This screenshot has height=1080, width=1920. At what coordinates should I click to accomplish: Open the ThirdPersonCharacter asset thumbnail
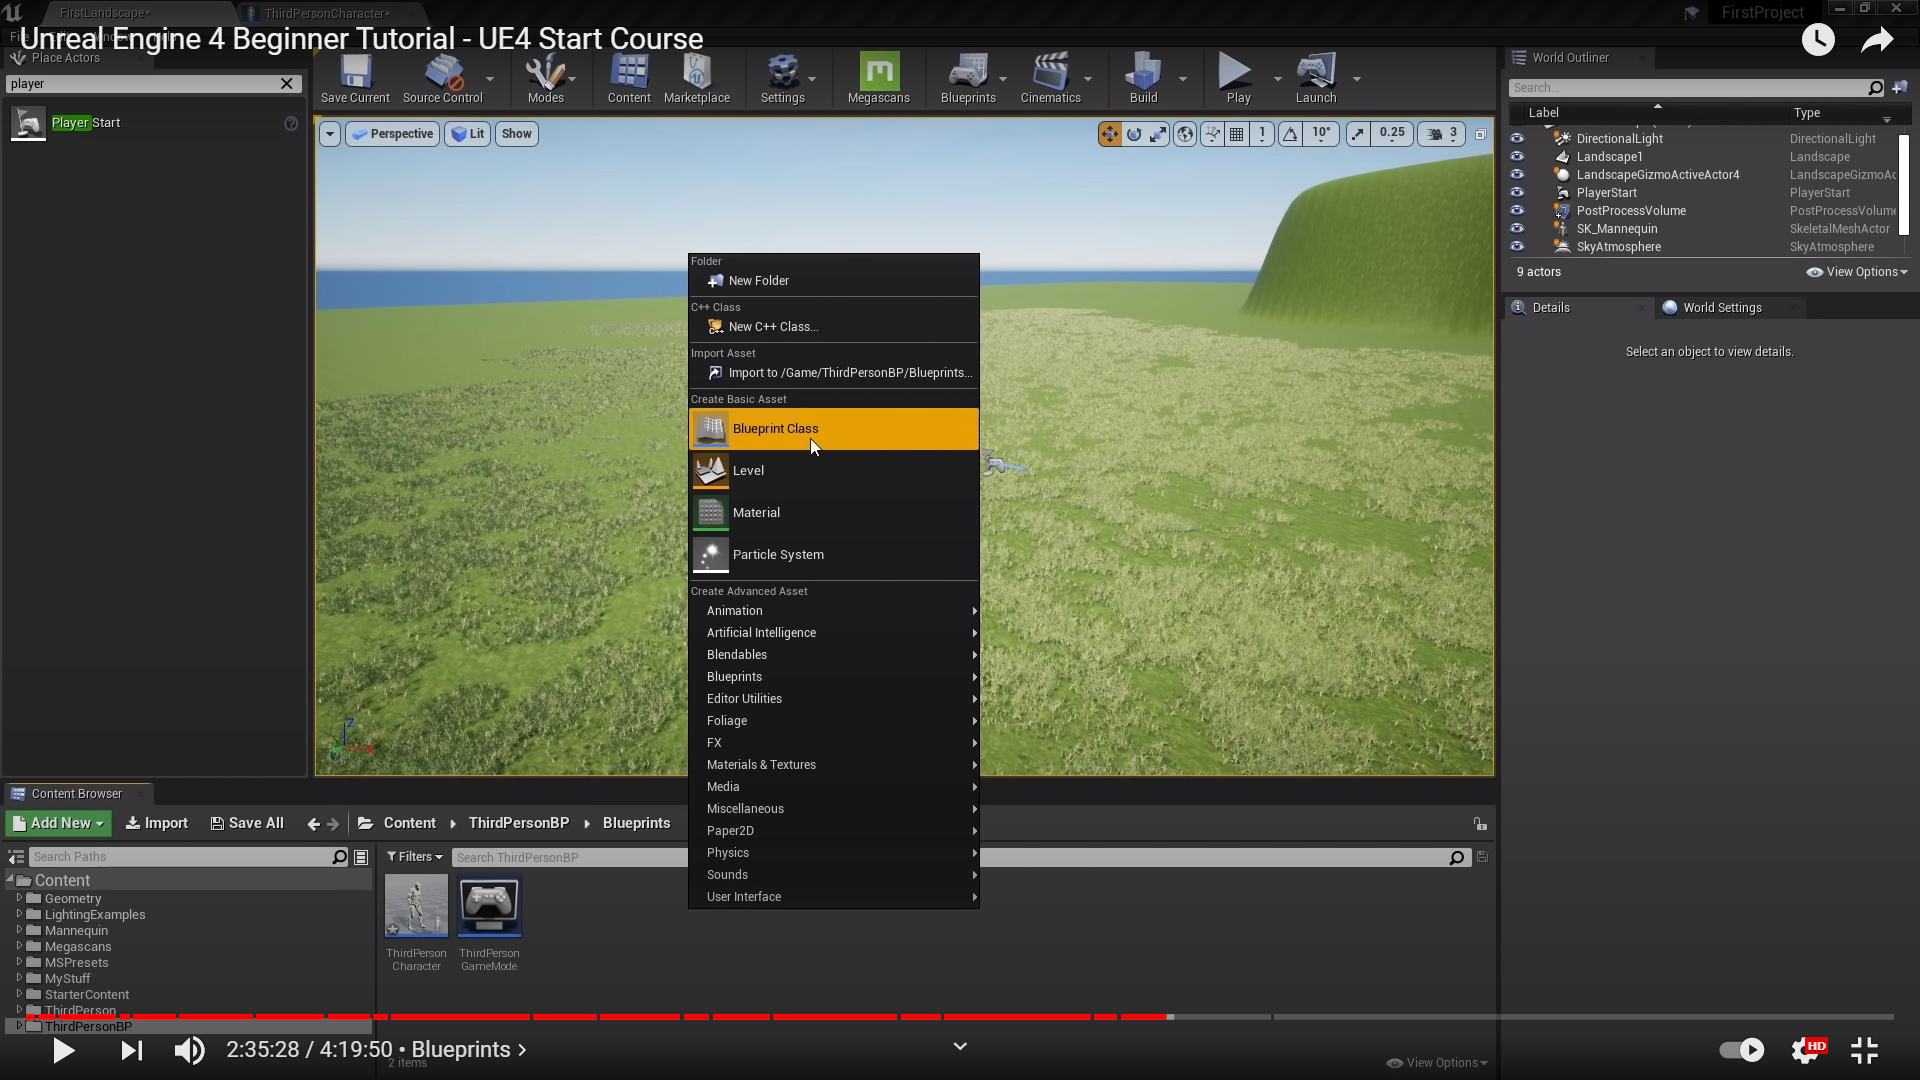416,907
